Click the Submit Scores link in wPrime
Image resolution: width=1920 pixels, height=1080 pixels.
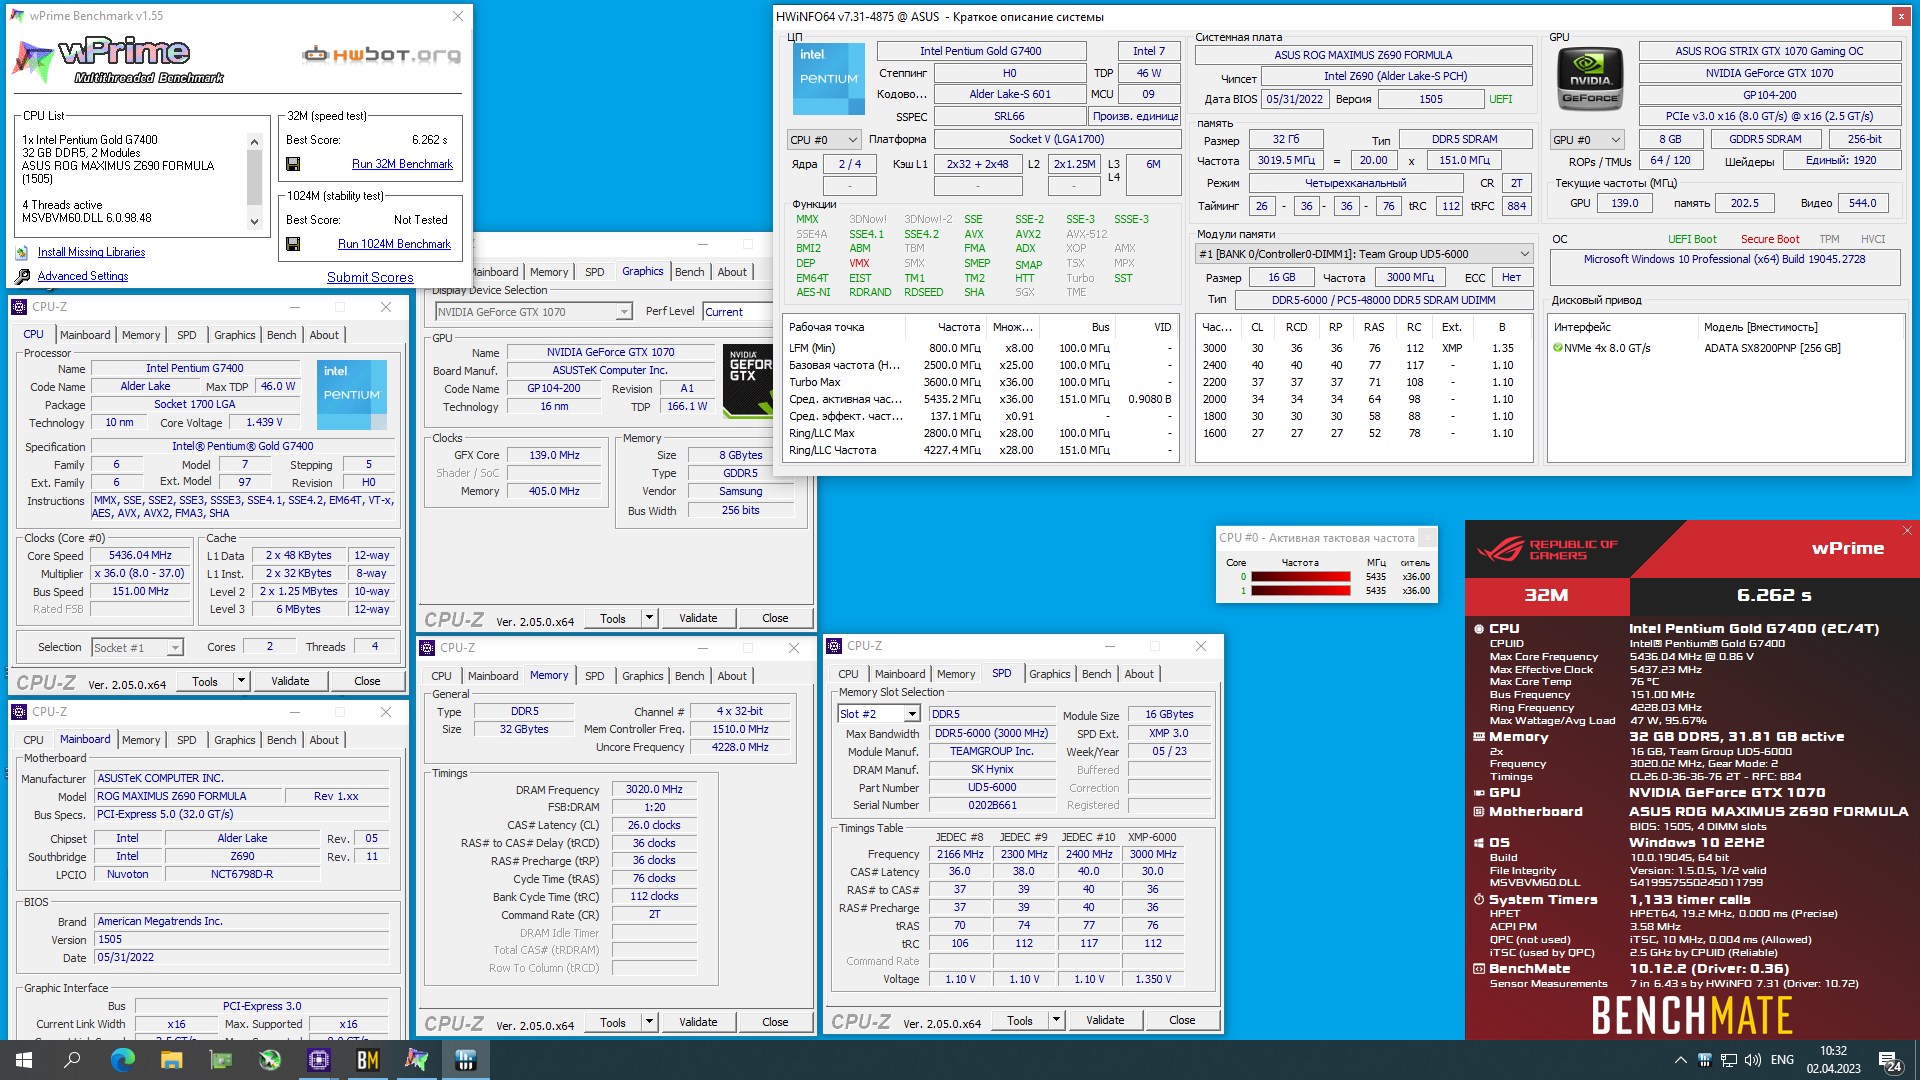click(x=370, y=277)
